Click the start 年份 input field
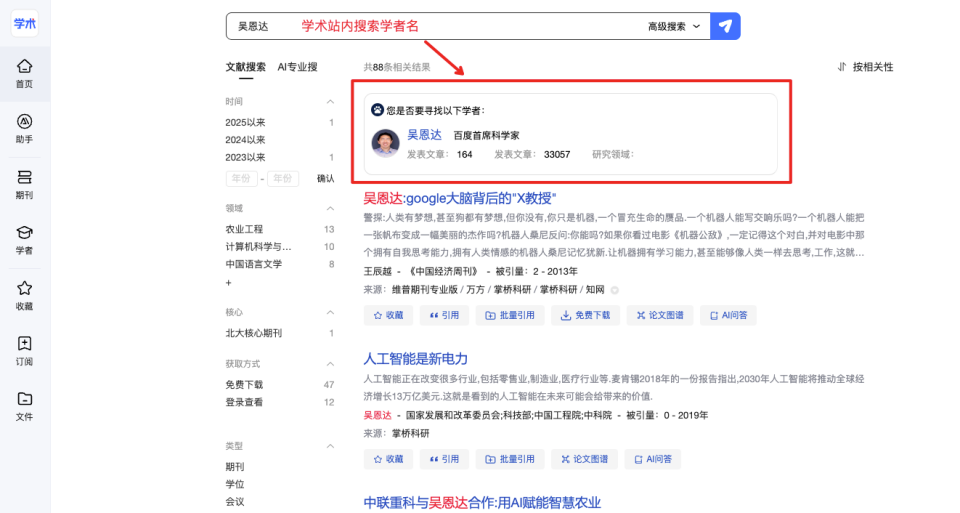The image size is (960, 513). pyautogui.click(x=241, y=179)
